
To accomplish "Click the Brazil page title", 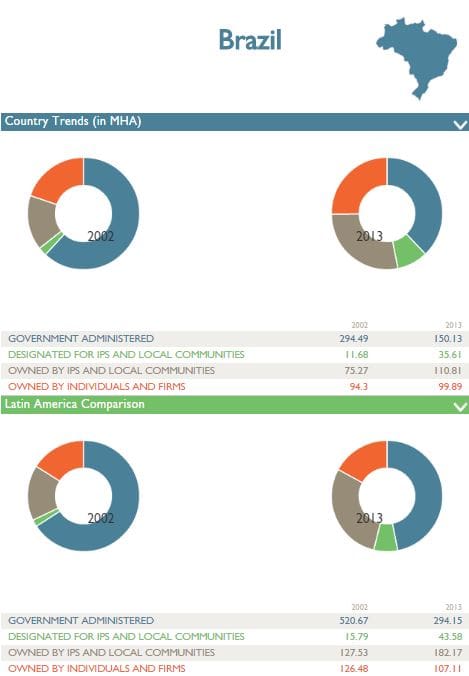I will tap(250, 40).
